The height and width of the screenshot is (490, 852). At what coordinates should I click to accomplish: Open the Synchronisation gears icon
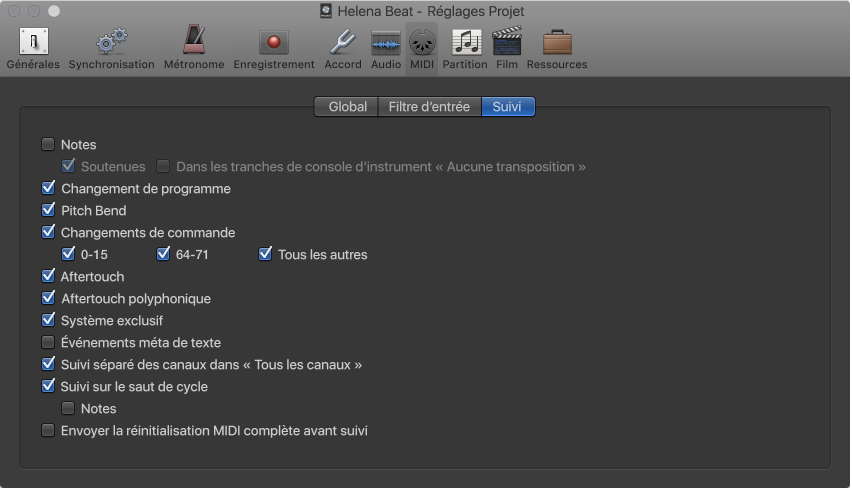tap(111, 42)
